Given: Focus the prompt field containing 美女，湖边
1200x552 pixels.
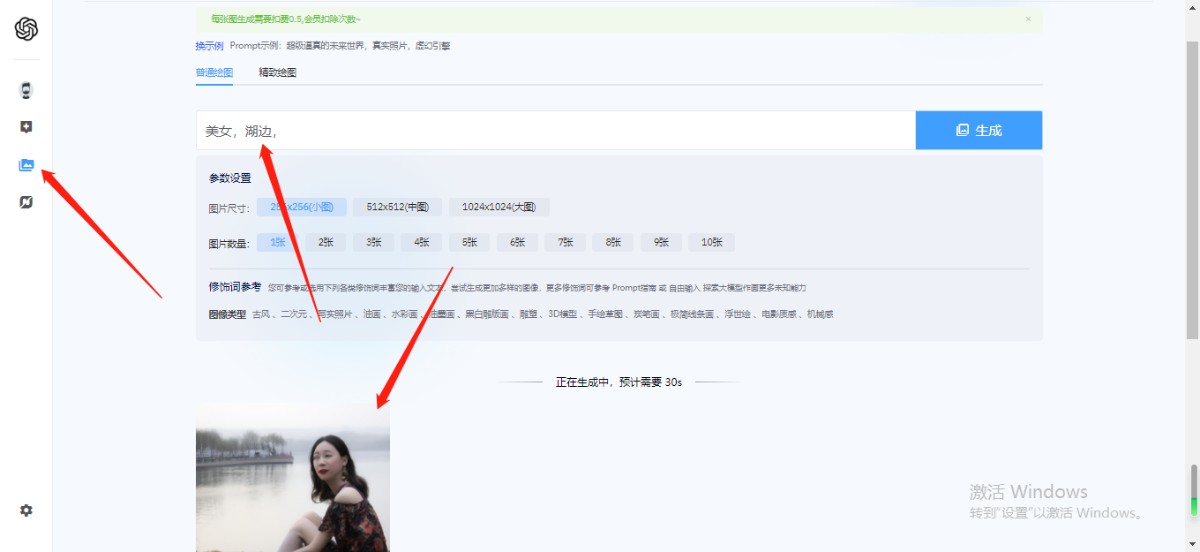Looking at the screenshot, I should [x=556, y=130].
